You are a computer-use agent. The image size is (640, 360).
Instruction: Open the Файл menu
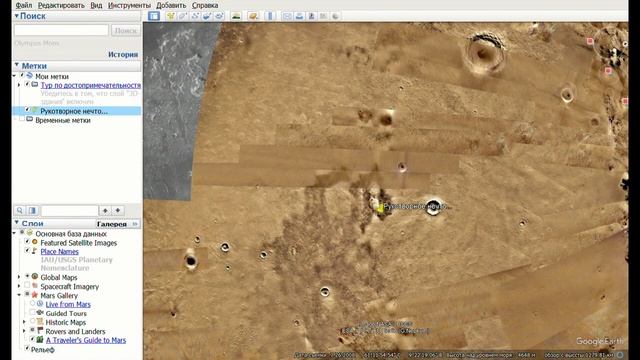pyautogui.click(x=24, y=5)
